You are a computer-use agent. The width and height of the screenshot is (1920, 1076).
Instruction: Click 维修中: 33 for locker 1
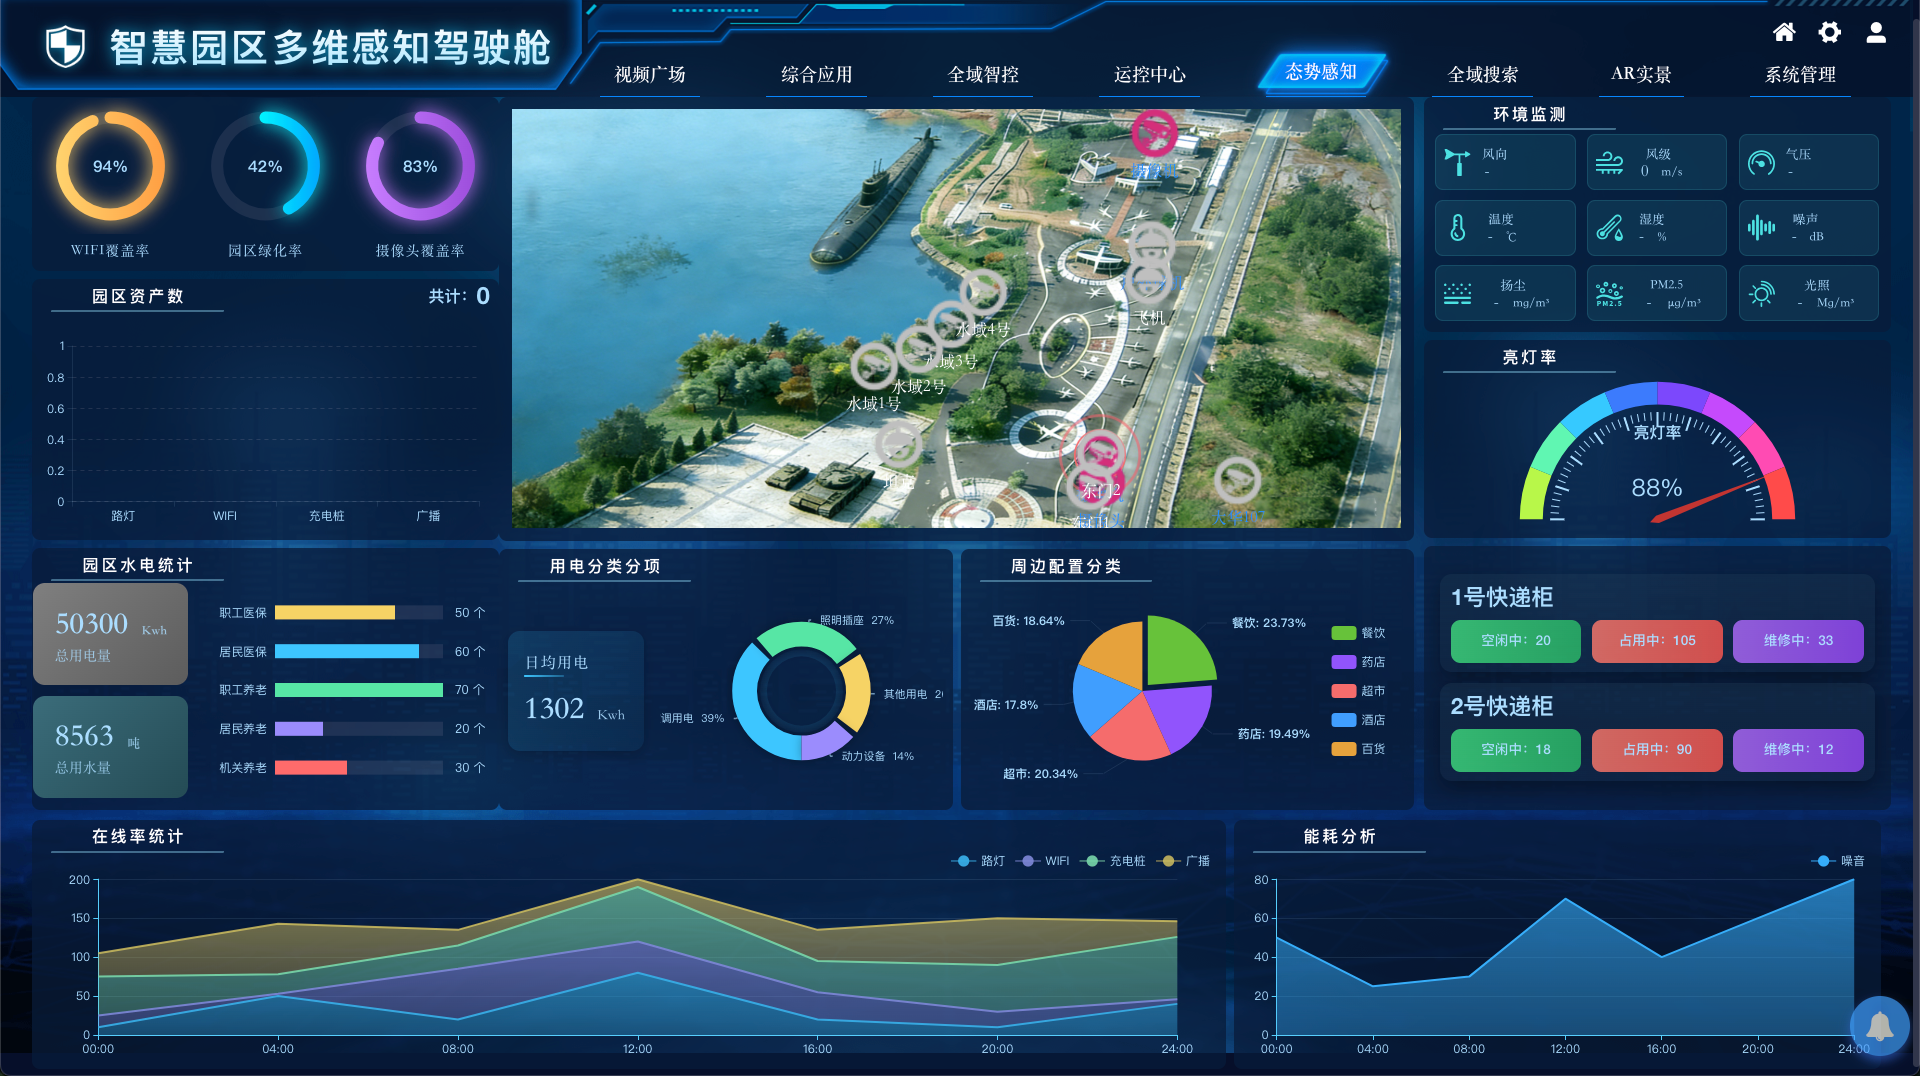click(1798, 641)
